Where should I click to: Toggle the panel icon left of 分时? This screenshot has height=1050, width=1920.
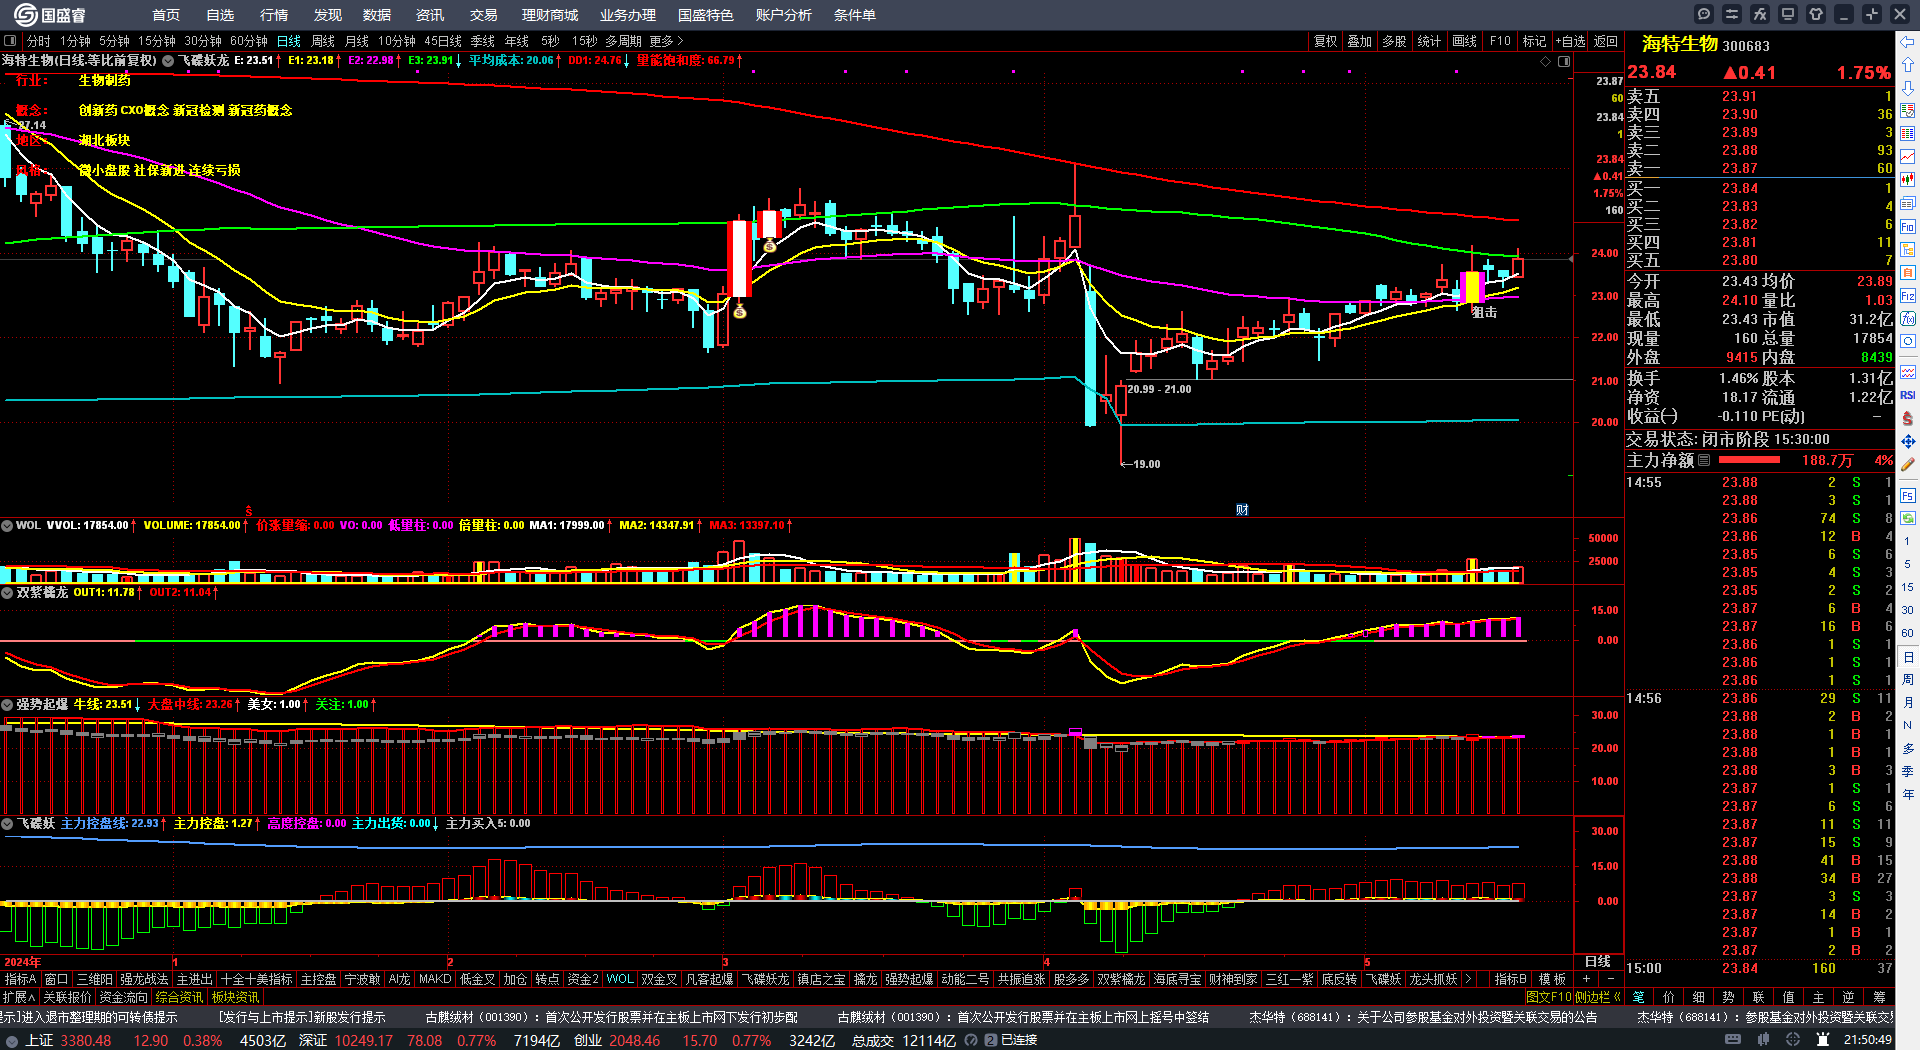click(10, 41)
